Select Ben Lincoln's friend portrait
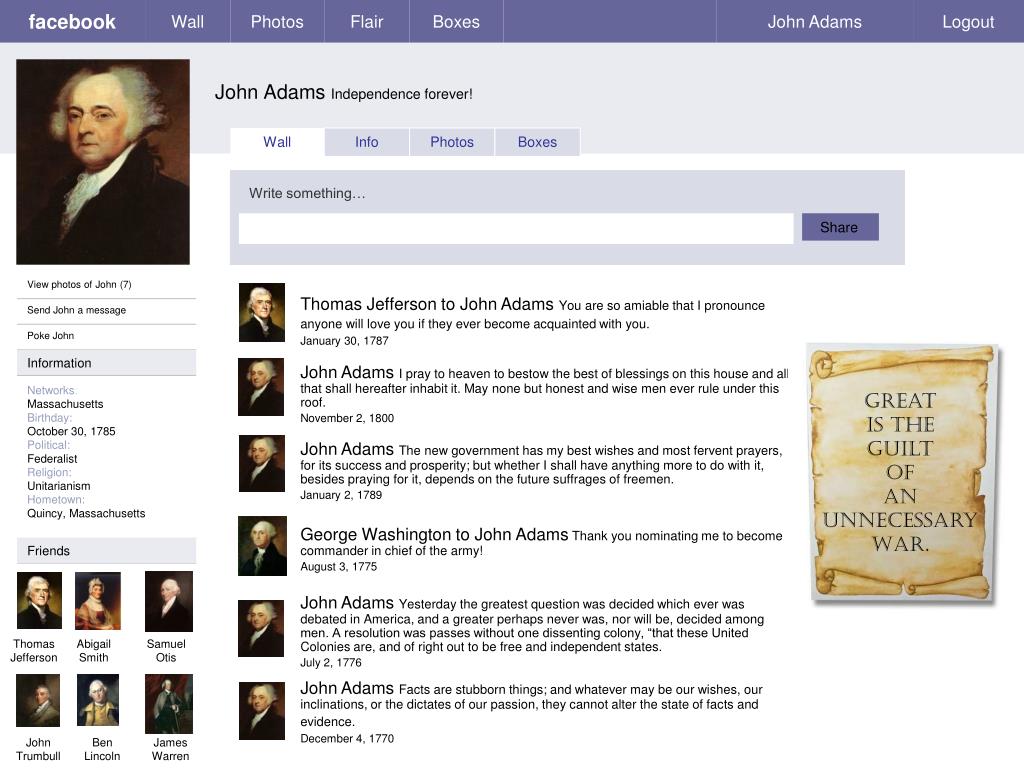 tap(98, 701)
